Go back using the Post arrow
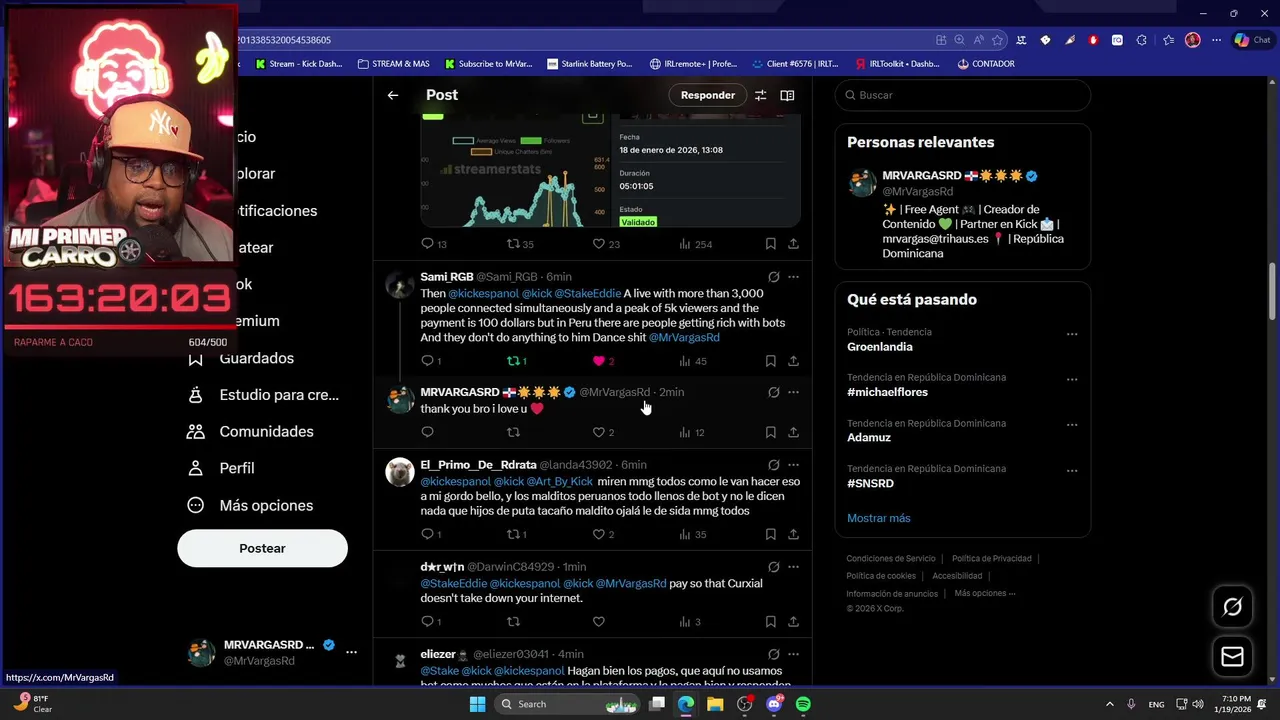 (393, 95)
